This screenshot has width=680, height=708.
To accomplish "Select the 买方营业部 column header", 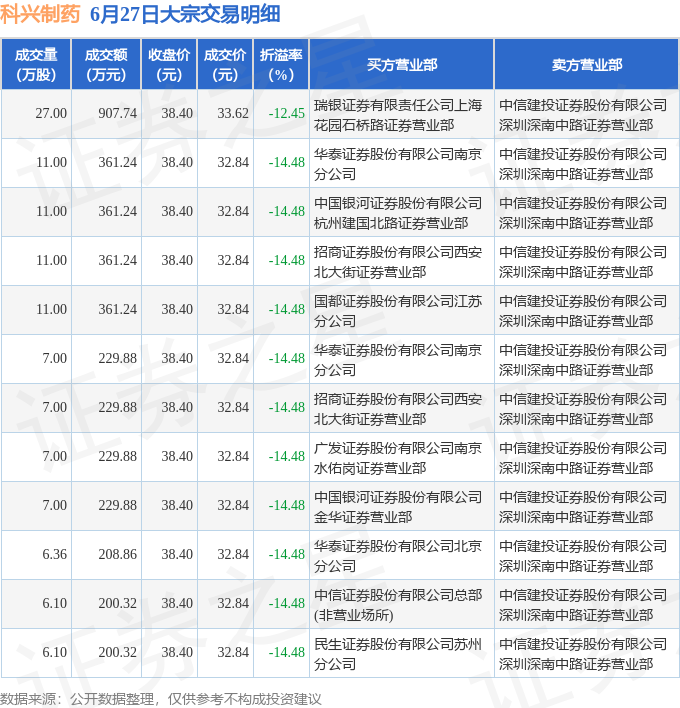I will (x=401, y=65).
